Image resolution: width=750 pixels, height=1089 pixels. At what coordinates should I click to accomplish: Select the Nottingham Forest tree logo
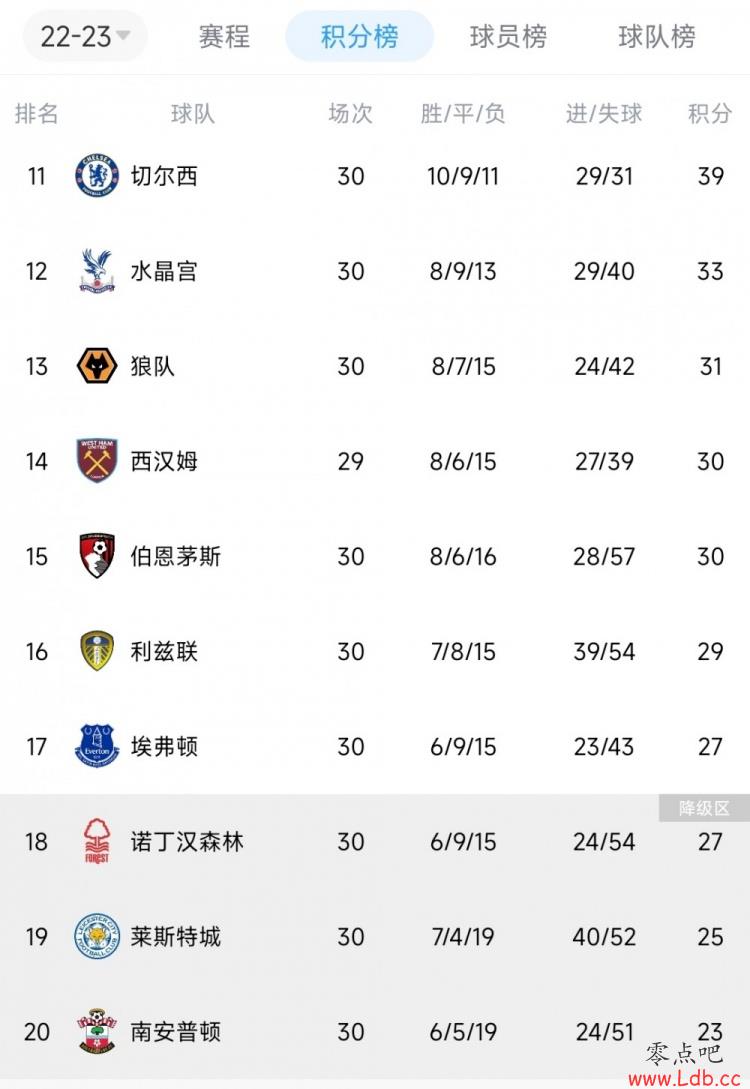click(97, 841)
